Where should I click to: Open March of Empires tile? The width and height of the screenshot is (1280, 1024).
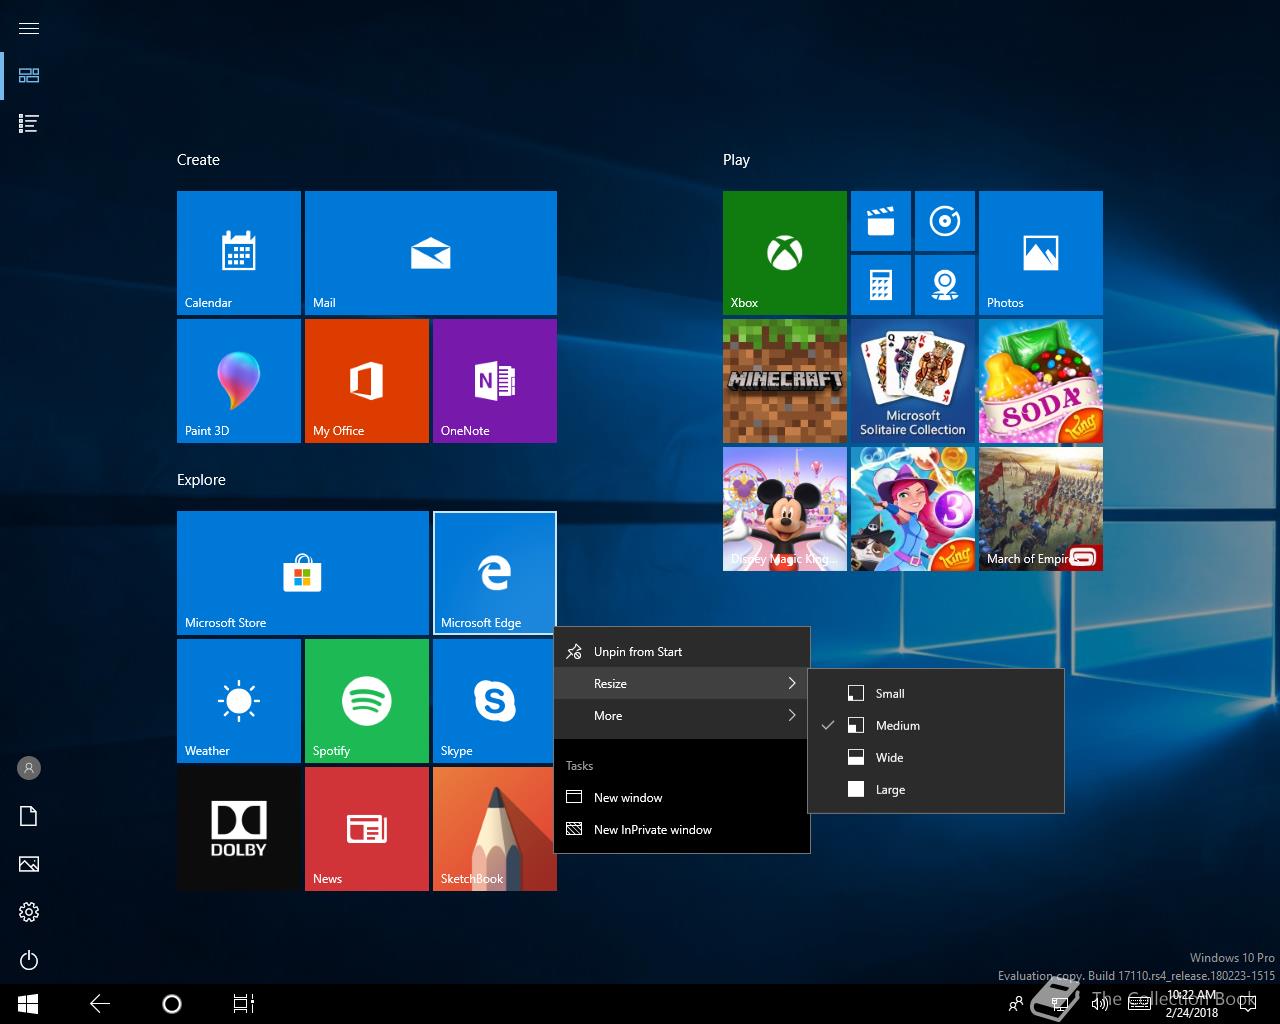click(1041, 509)
